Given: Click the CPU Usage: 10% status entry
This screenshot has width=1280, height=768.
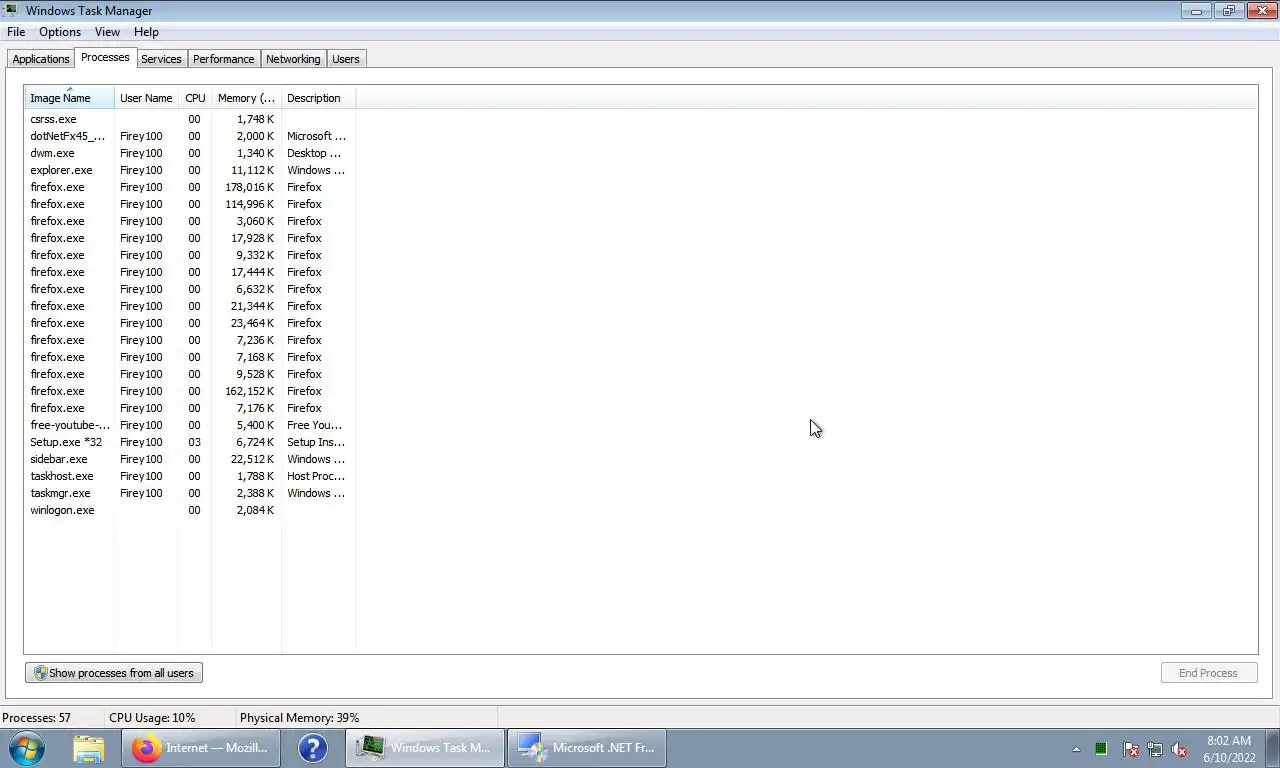Looking at the screenshot, I should 152,718.
